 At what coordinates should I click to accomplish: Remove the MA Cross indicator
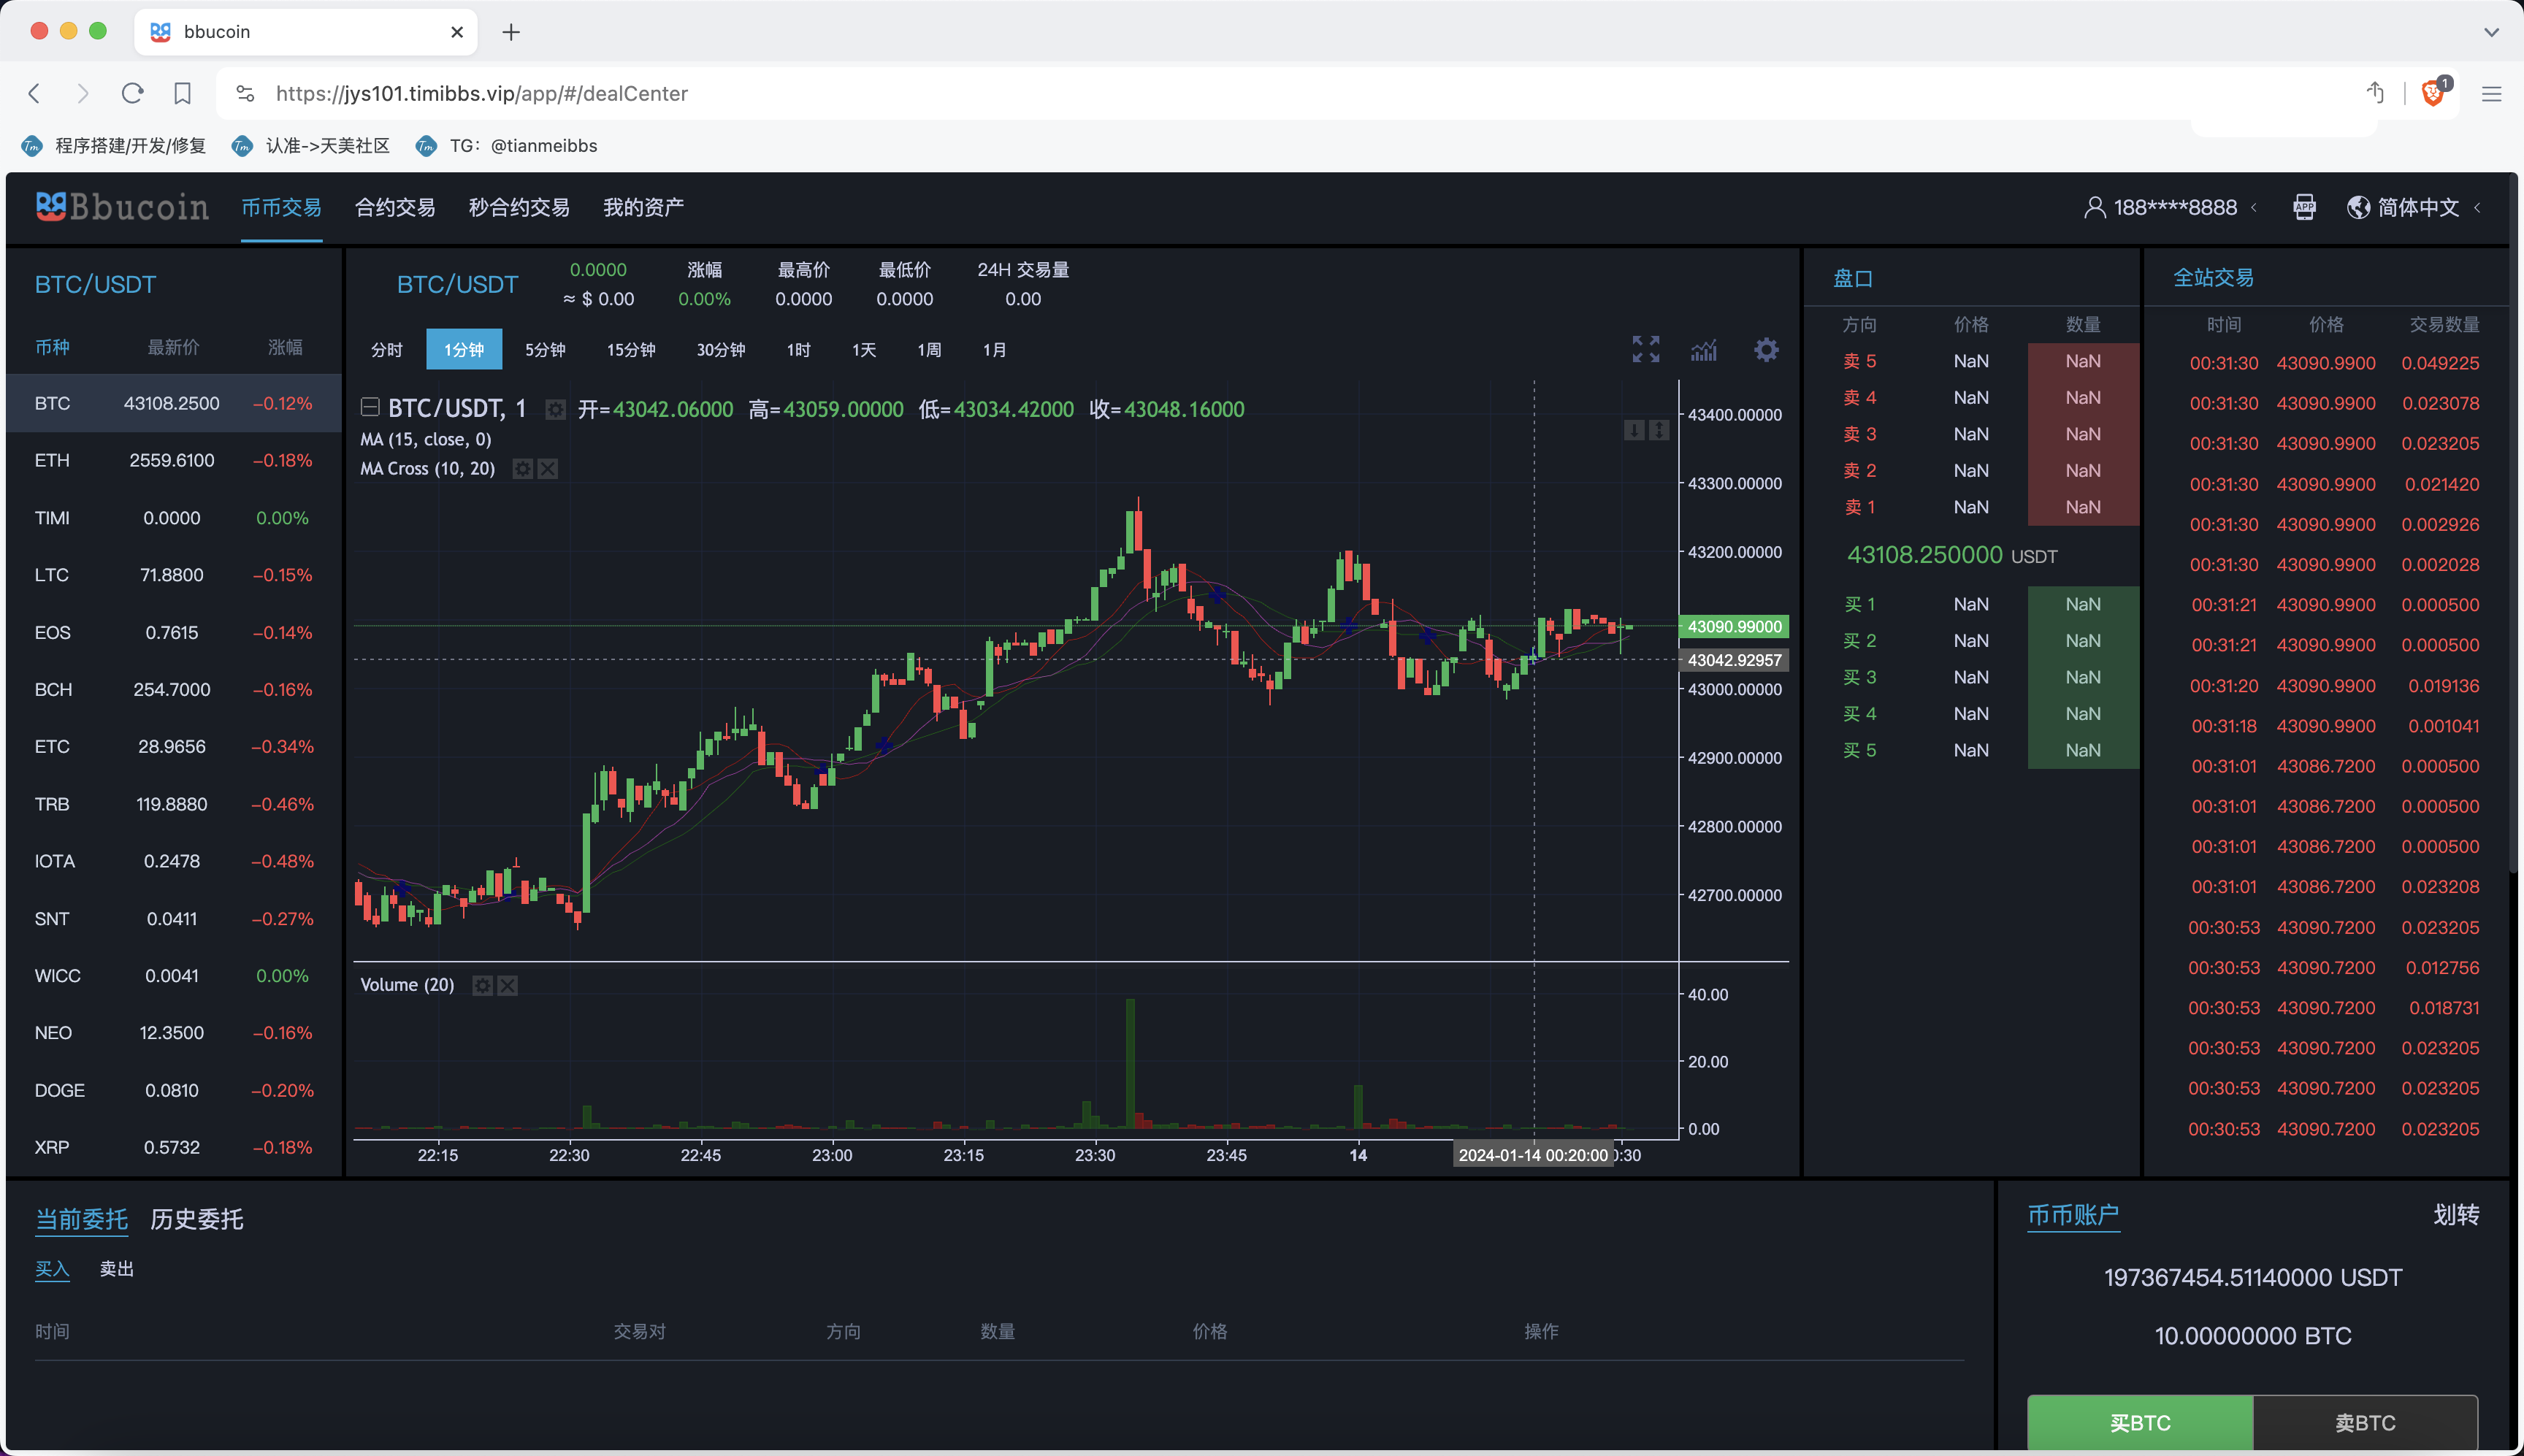[548, 469]
